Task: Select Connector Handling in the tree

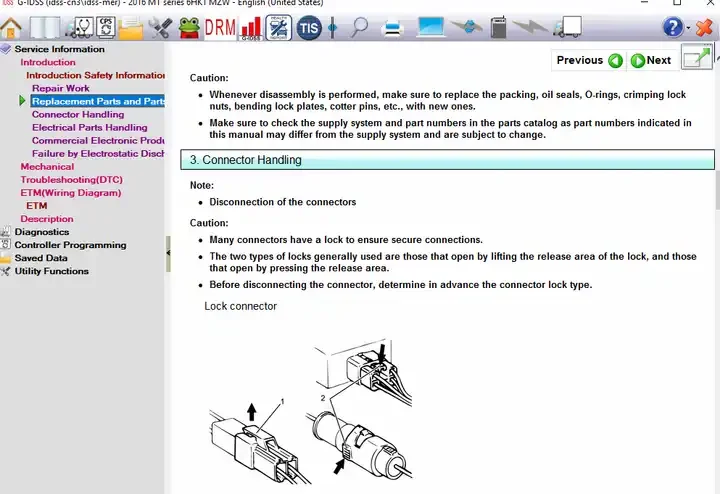Action: point(78,114)
